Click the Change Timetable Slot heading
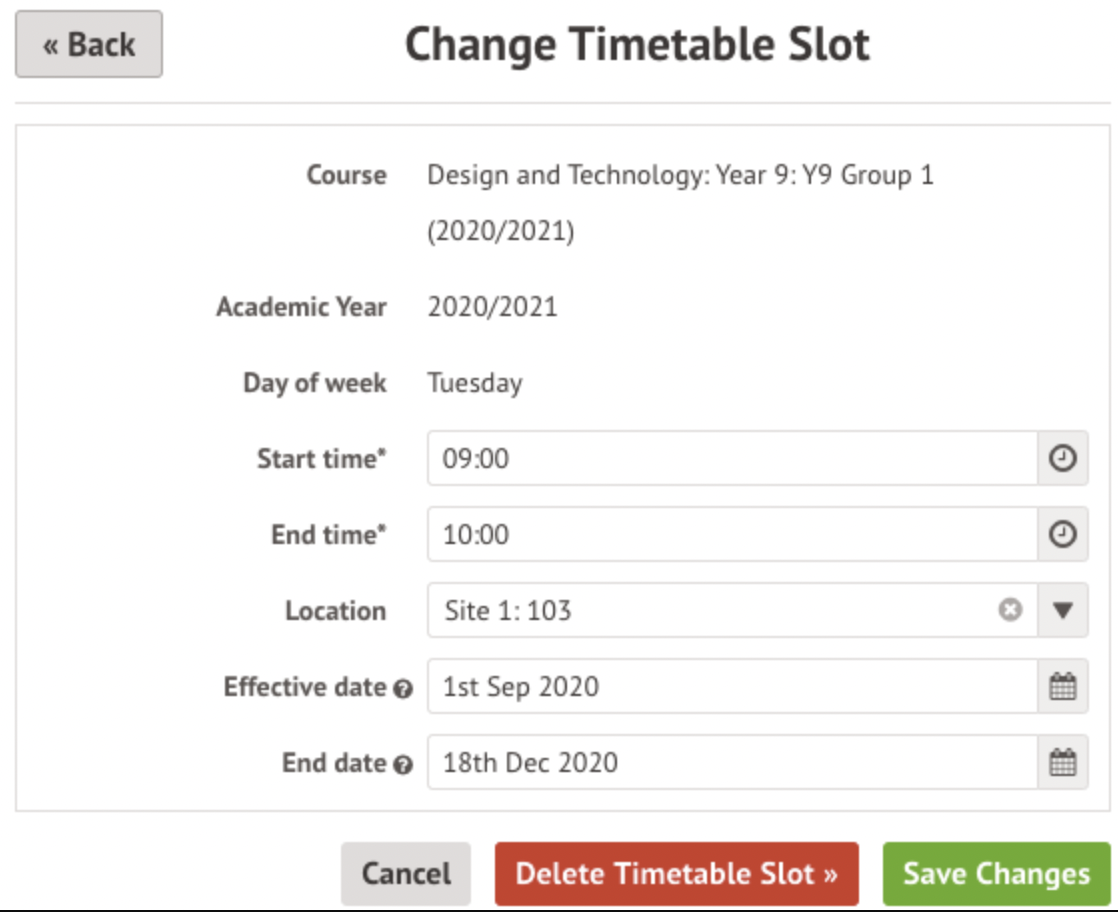1118x912 pixels. click(637, 45)
